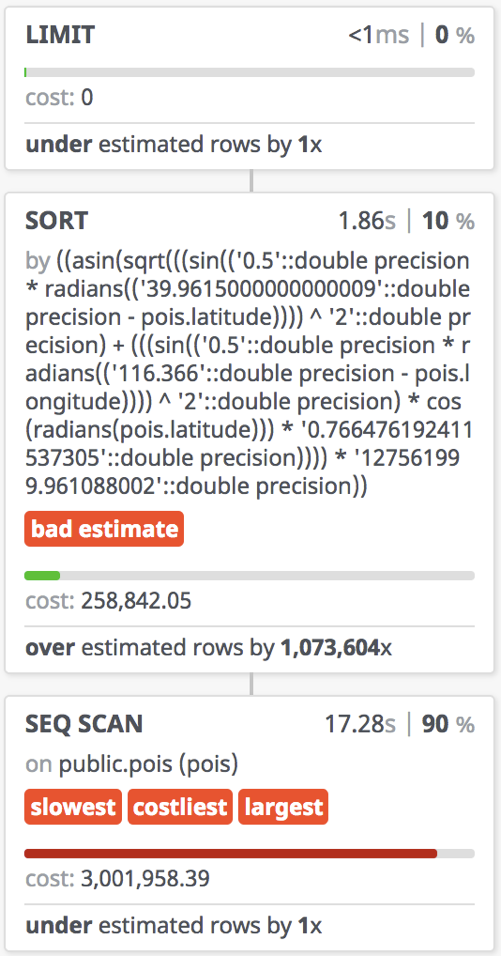Viewport: 501px width, 956px height.
Task: Click the 'slowest' tag on SEQ SCAN
Action: coord(73,807)
